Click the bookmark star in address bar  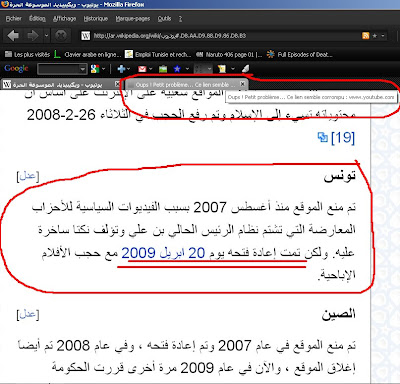point(375,36)
